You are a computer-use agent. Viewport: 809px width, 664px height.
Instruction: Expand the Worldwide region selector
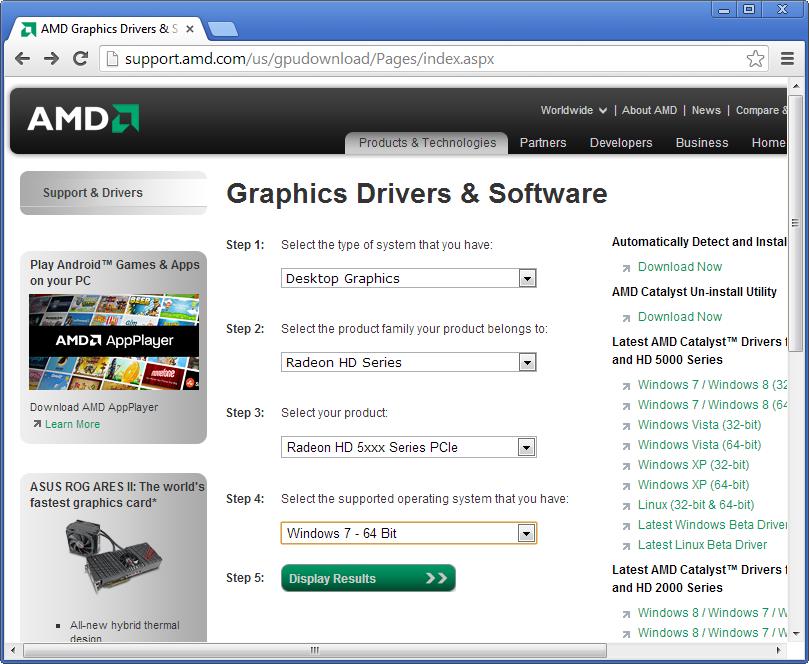tap(573, 110)
